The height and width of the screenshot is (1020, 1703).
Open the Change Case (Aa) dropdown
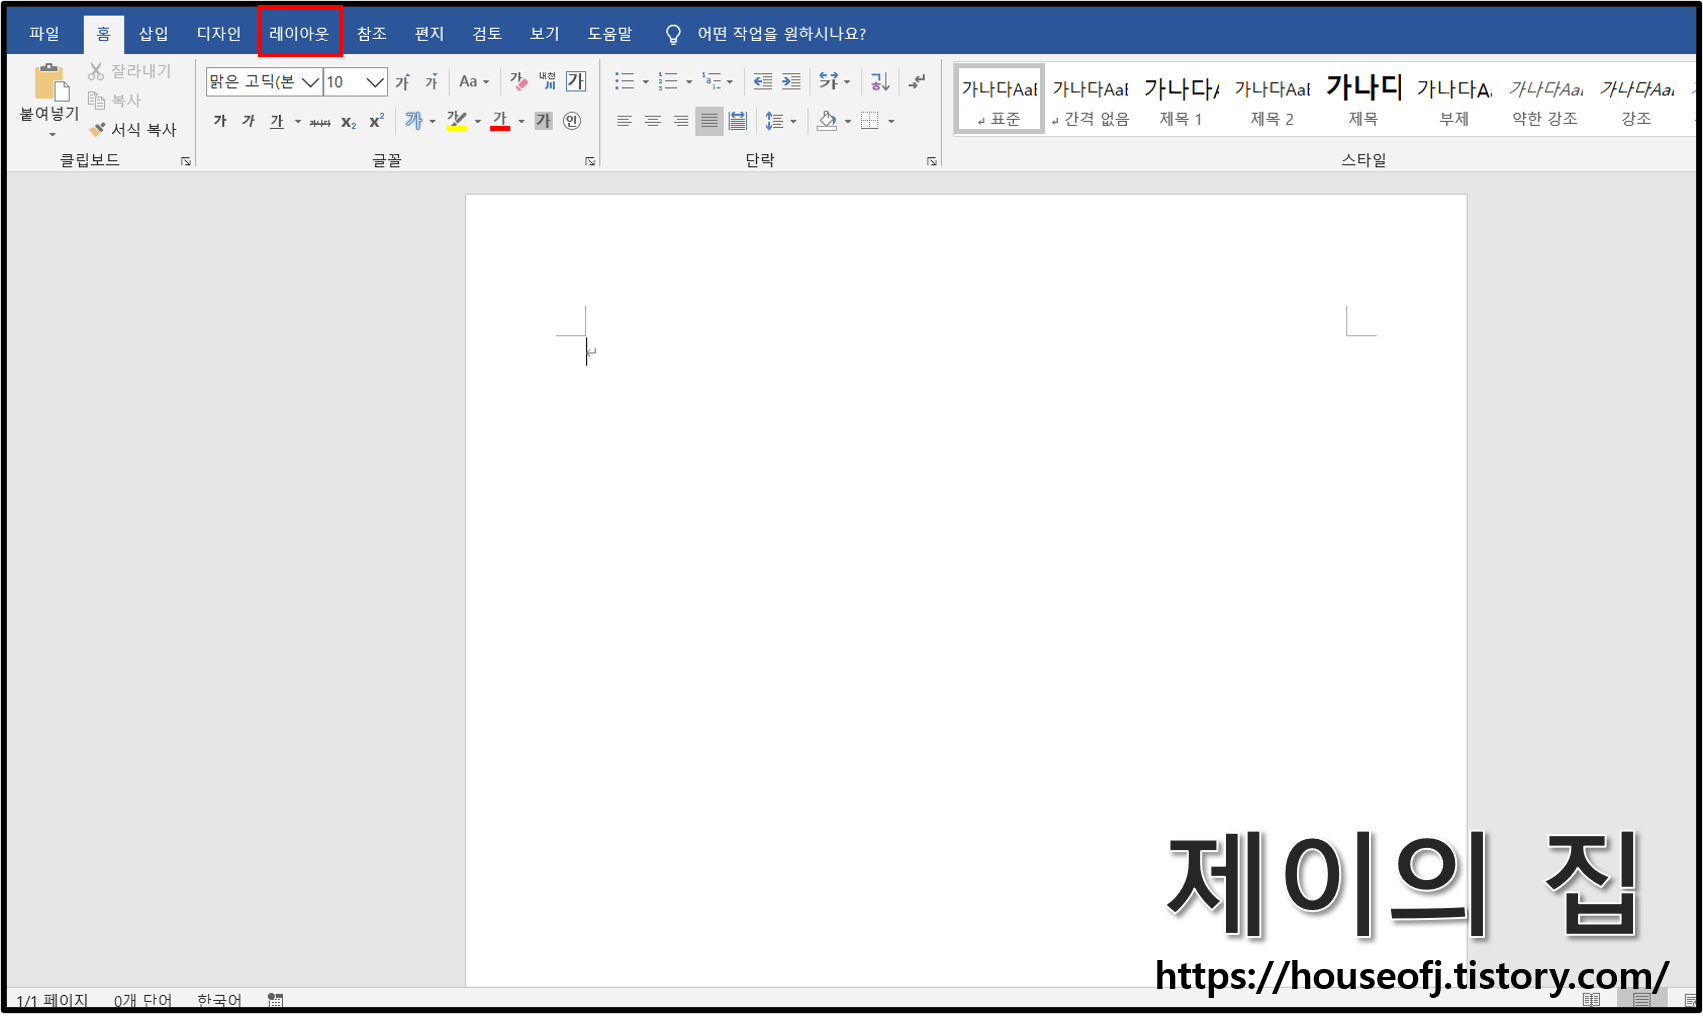click(474, 82)
